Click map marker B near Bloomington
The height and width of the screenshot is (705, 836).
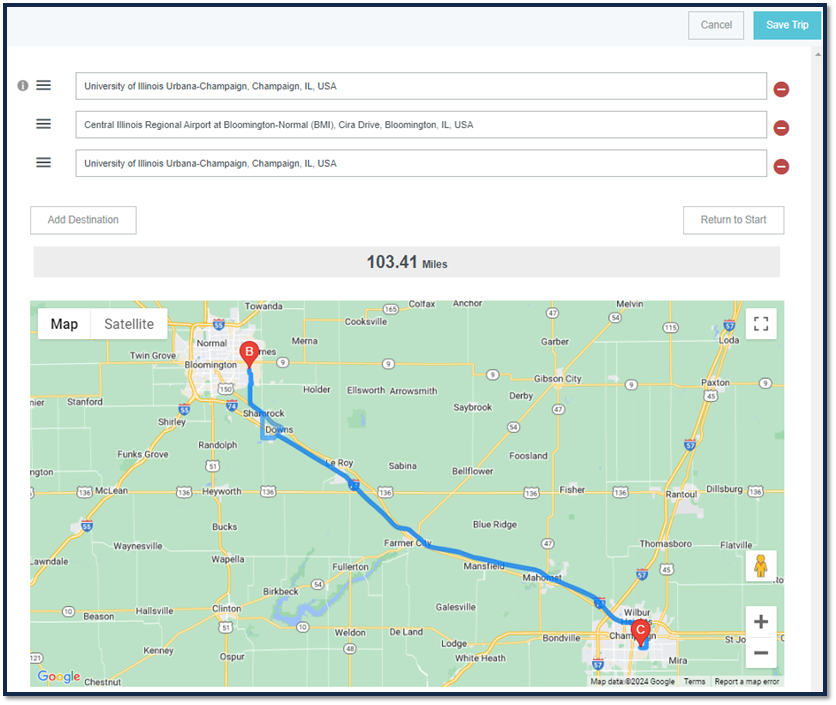(x=249, y=355)
